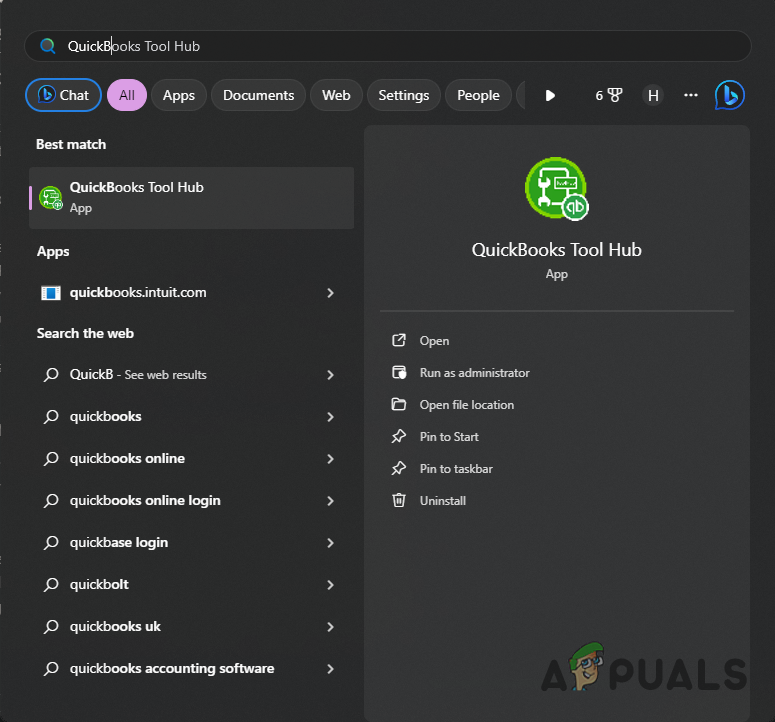Expand the quickbooks suggestion chevron

tap(330, 417)
